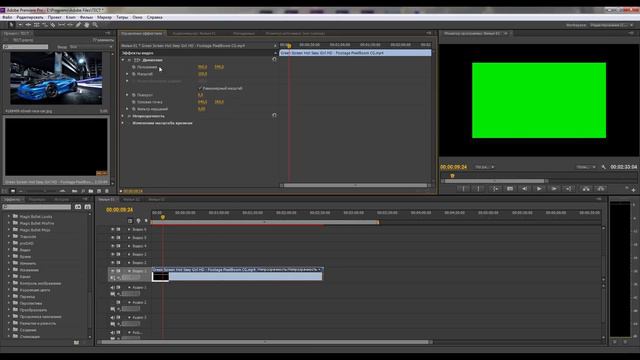
Task: Toggle Видео 4 track eye visibility
Action: tap(113, 246)
